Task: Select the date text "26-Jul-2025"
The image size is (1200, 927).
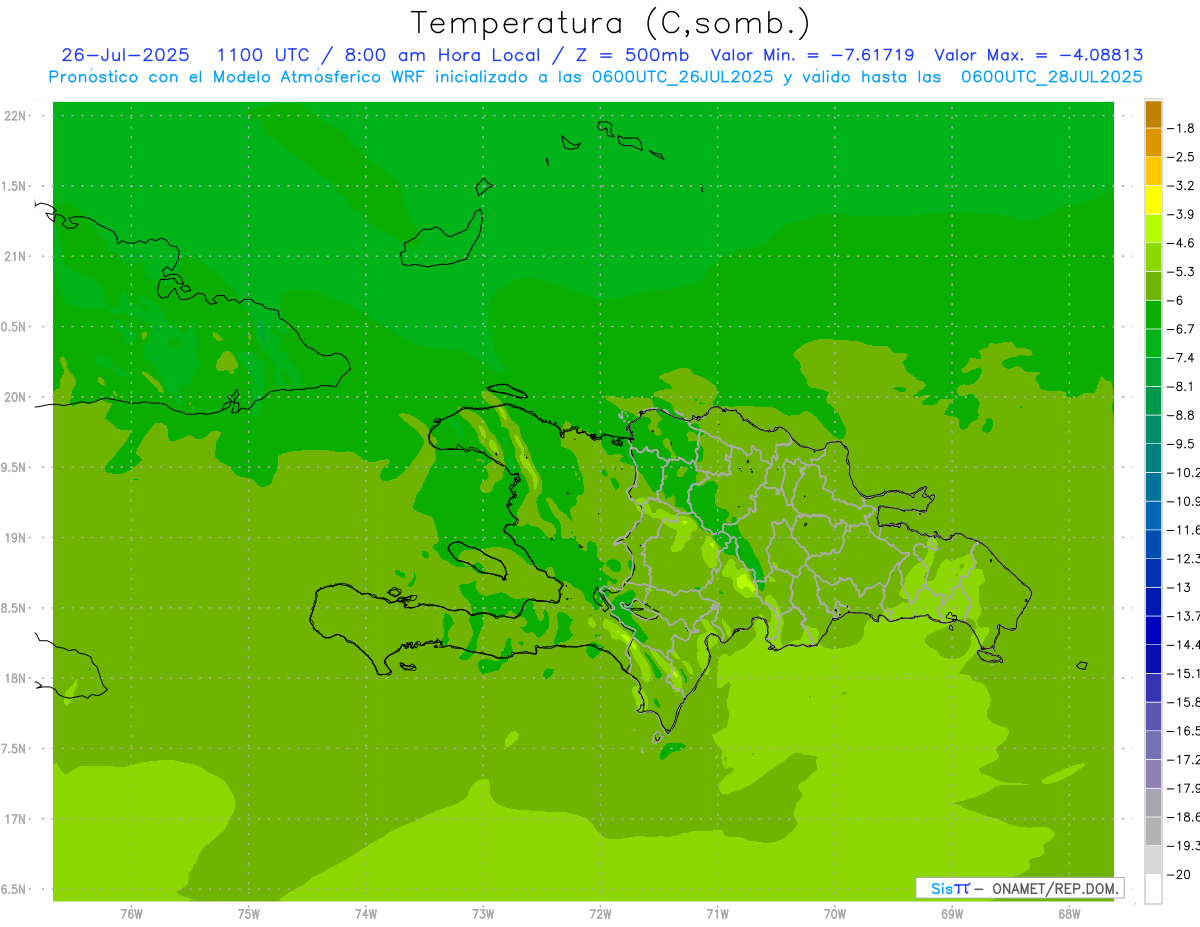Action: click(x=125, y=56)
